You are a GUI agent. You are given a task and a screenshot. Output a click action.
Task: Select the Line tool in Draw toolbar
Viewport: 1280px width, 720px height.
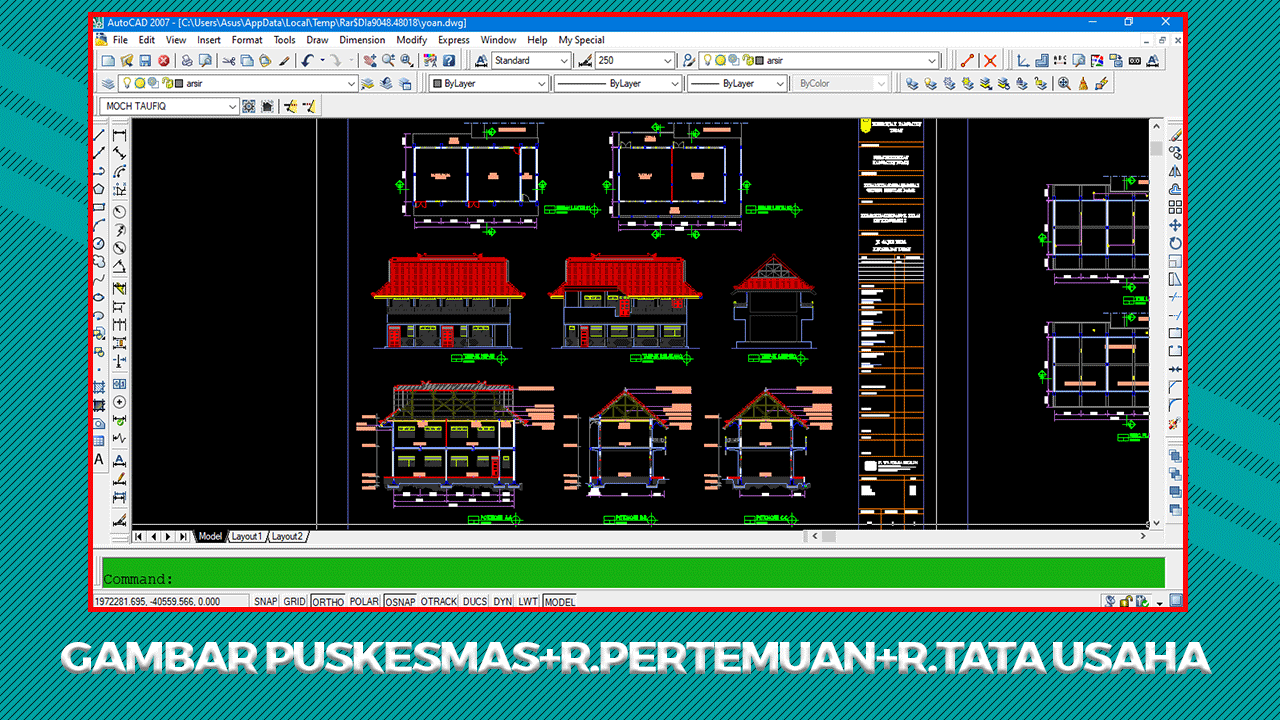[x=100, y=134]
